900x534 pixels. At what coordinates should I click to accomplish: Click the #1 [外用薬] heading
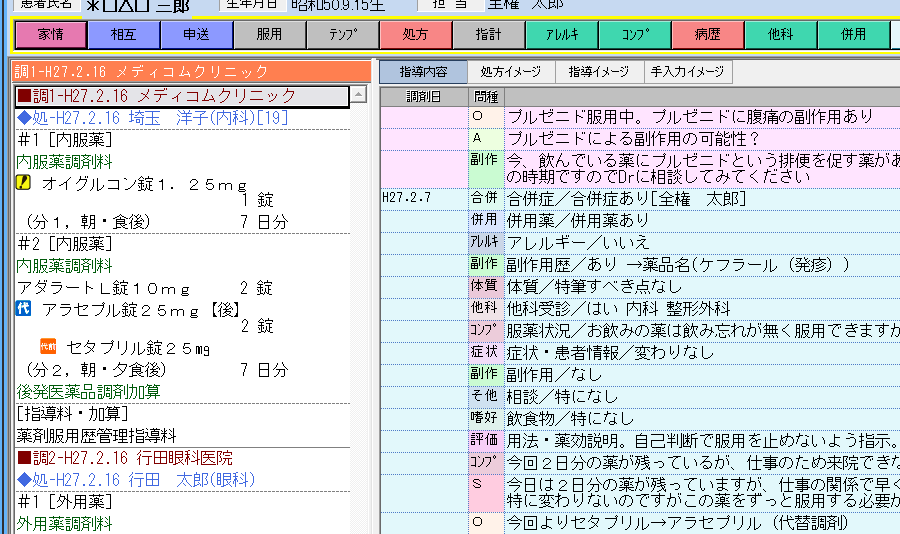click(65, 502)
